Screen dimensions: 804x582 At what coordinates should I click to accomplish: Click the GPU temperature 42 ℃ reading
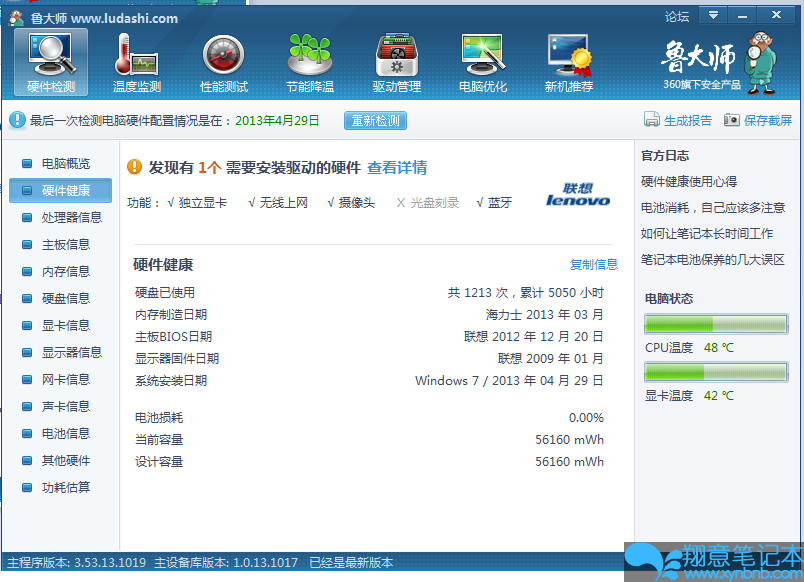pyautogui.click(x=719, y=396)
